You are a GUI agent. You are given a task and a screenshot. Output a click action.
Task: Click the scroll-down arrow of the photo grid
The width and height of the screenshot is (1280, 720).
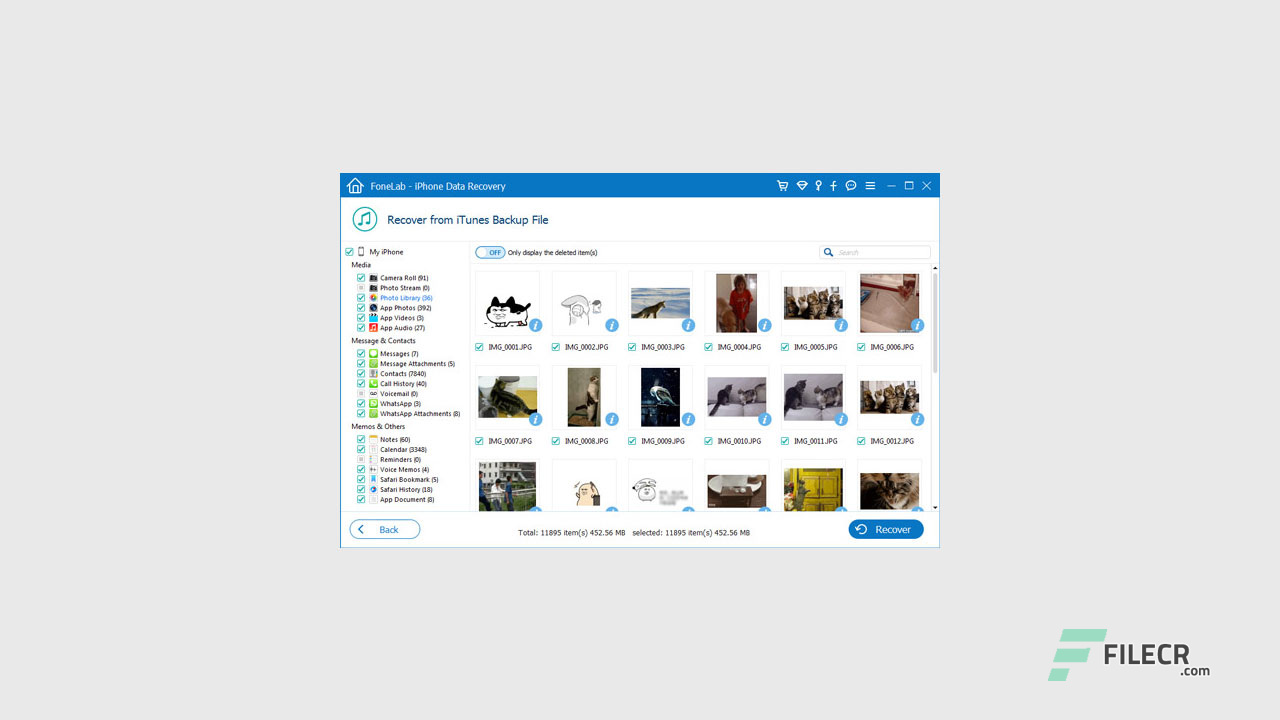pos(936,508)
